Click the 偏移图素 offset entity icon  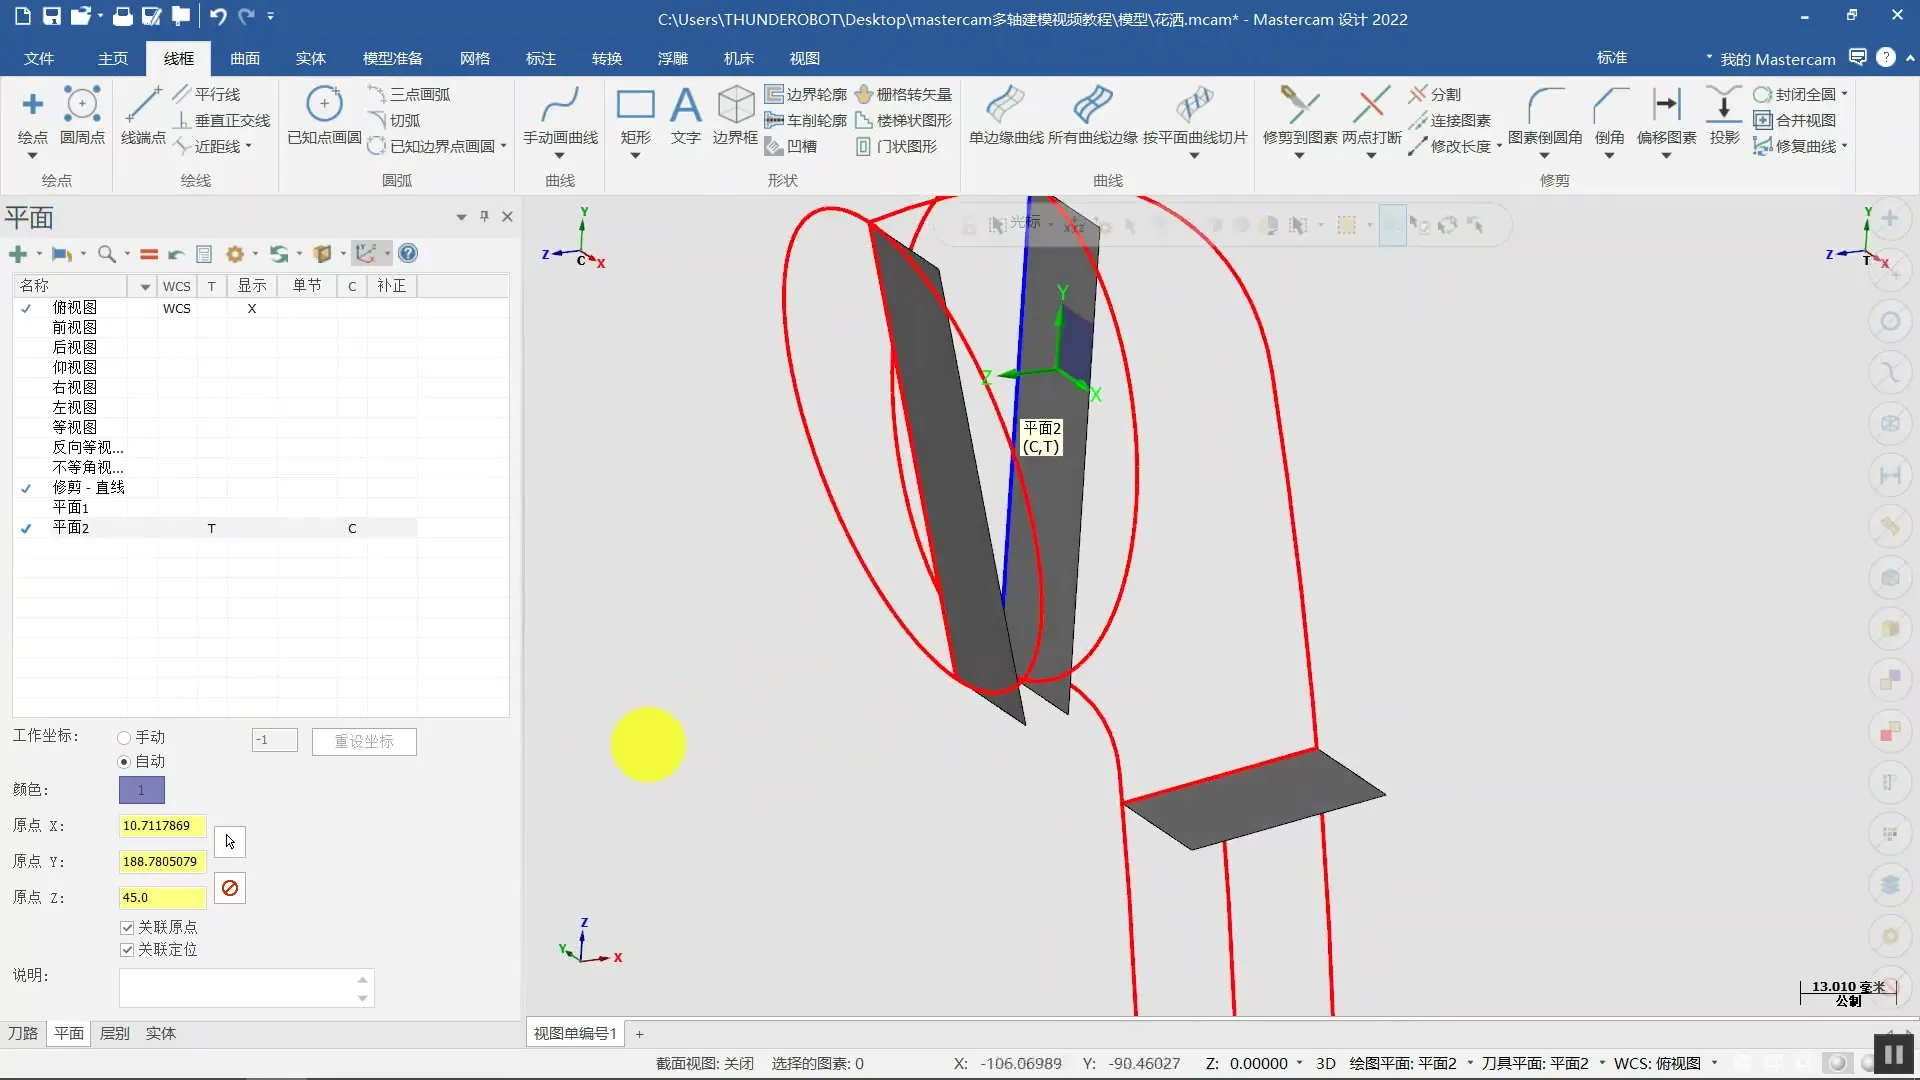(x=1666, y=106)
